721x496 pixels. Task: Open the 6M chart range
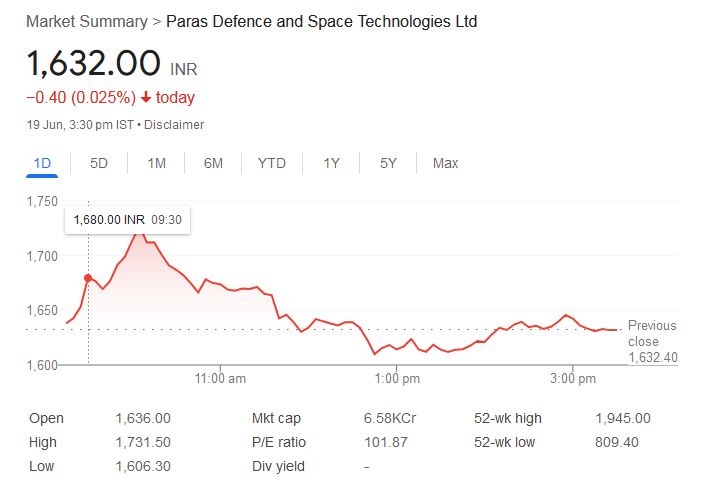[213, 163]
